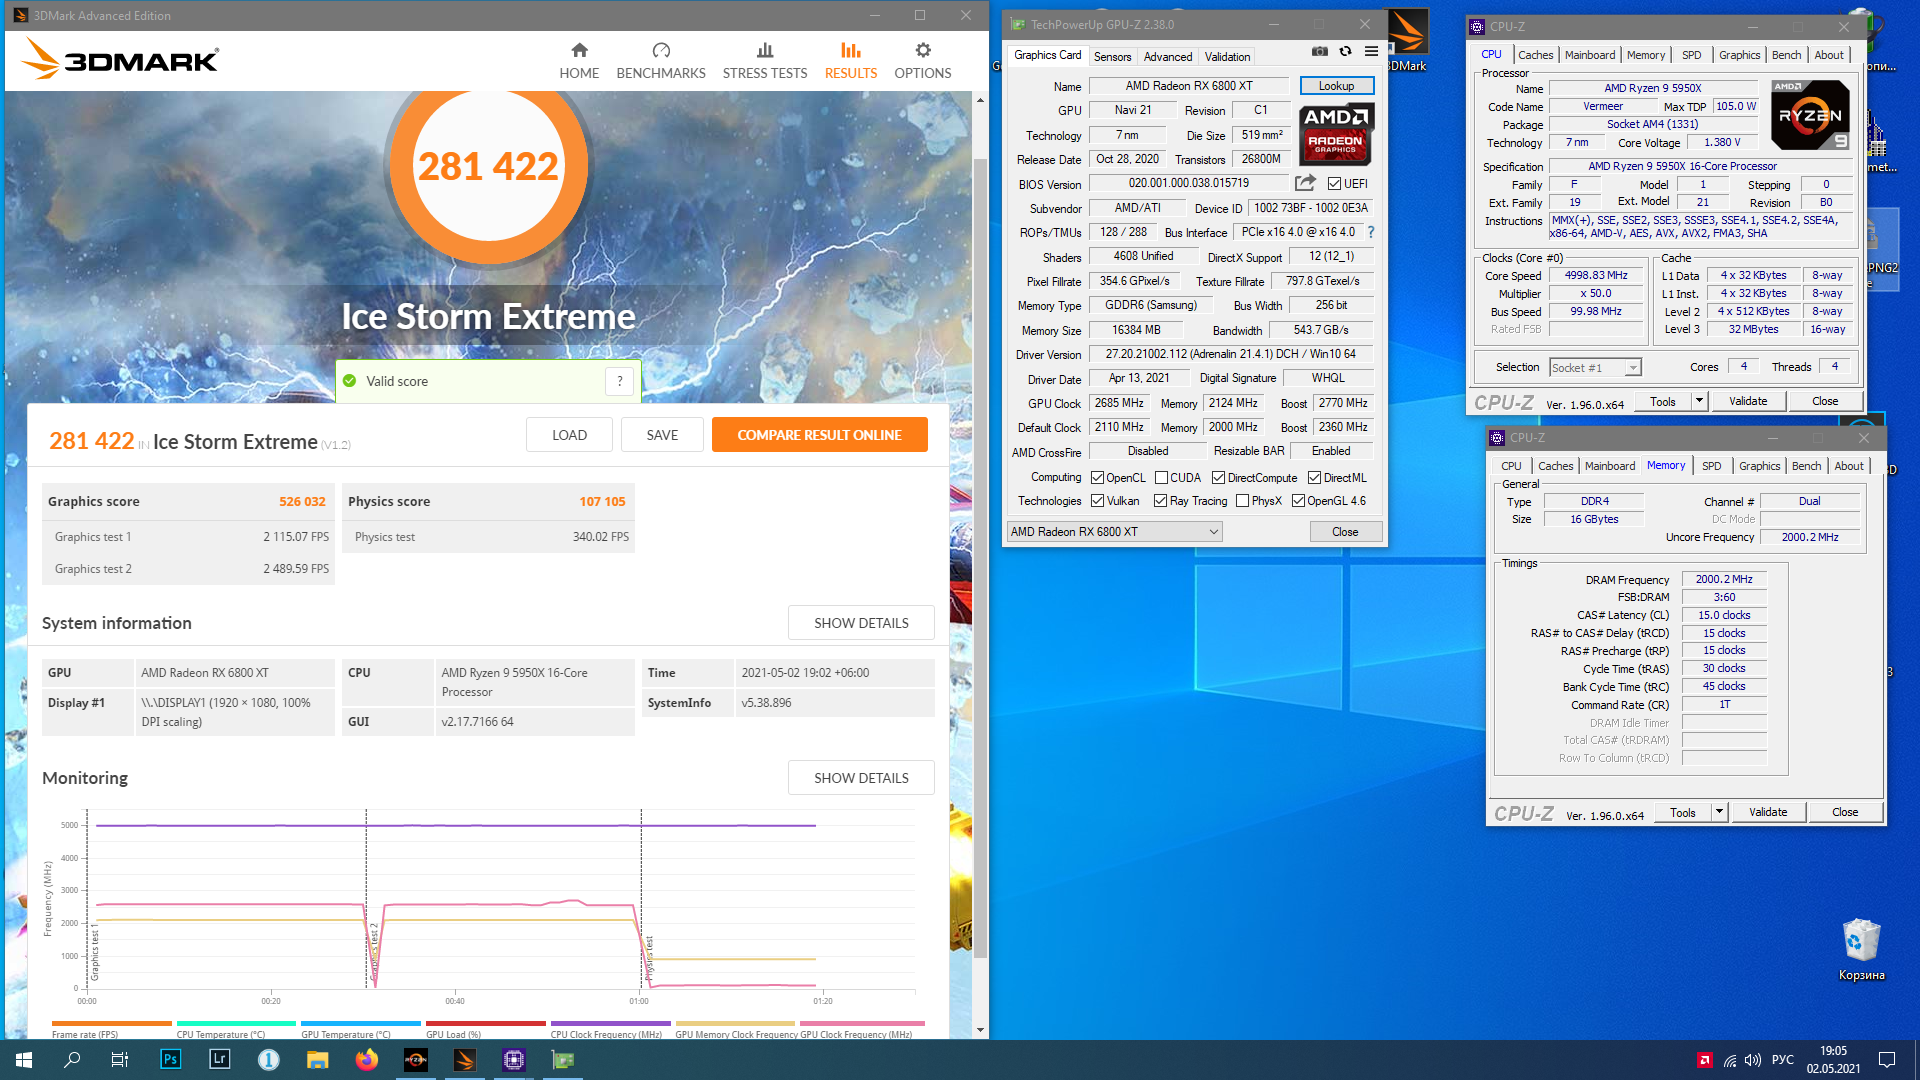Click the SAVE button in 3DMark

point(662,435)
